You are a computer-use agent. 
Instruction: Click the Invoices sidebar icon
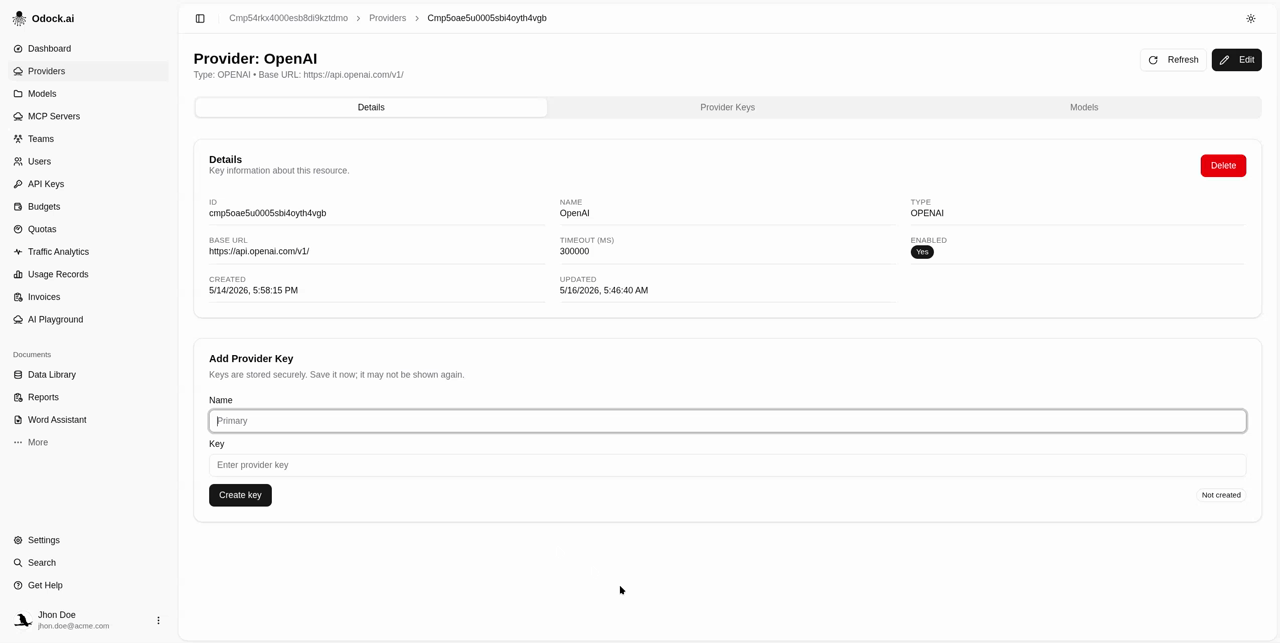pos(18,297)
